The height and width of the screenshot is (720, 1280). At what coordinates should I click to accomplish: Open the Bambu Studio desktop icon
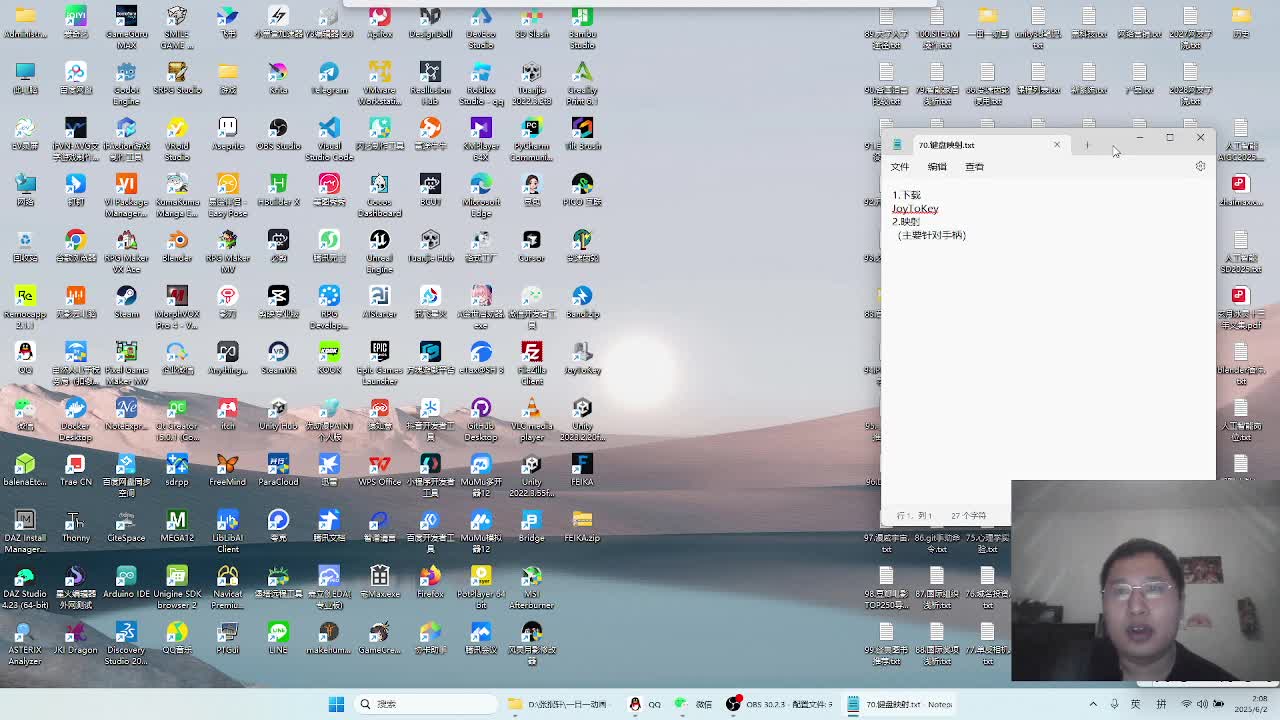(582, 27)
